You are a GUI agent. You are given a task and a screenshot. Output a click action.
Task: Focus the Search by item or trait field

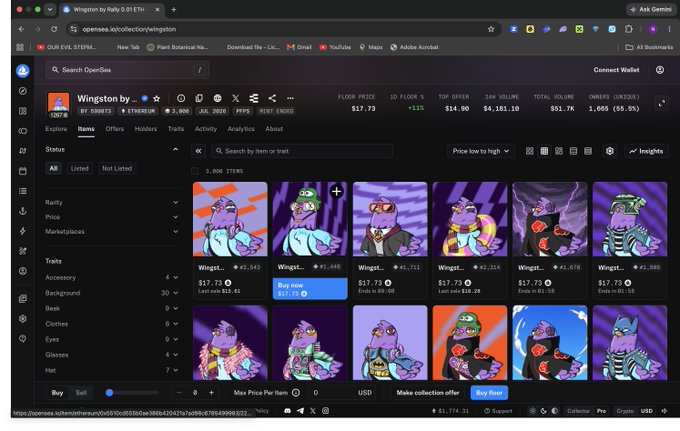(x=302, y=151)
